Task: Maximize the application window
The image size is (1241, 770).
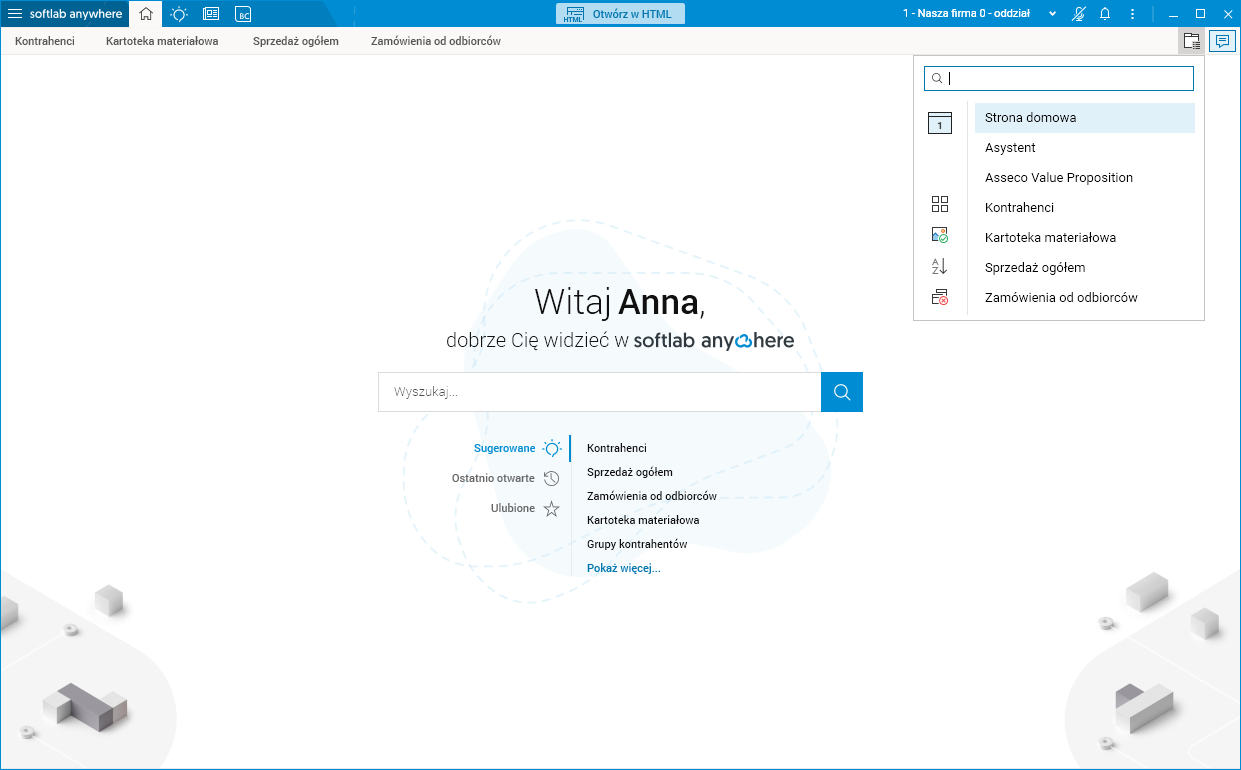Action: 1201,14
